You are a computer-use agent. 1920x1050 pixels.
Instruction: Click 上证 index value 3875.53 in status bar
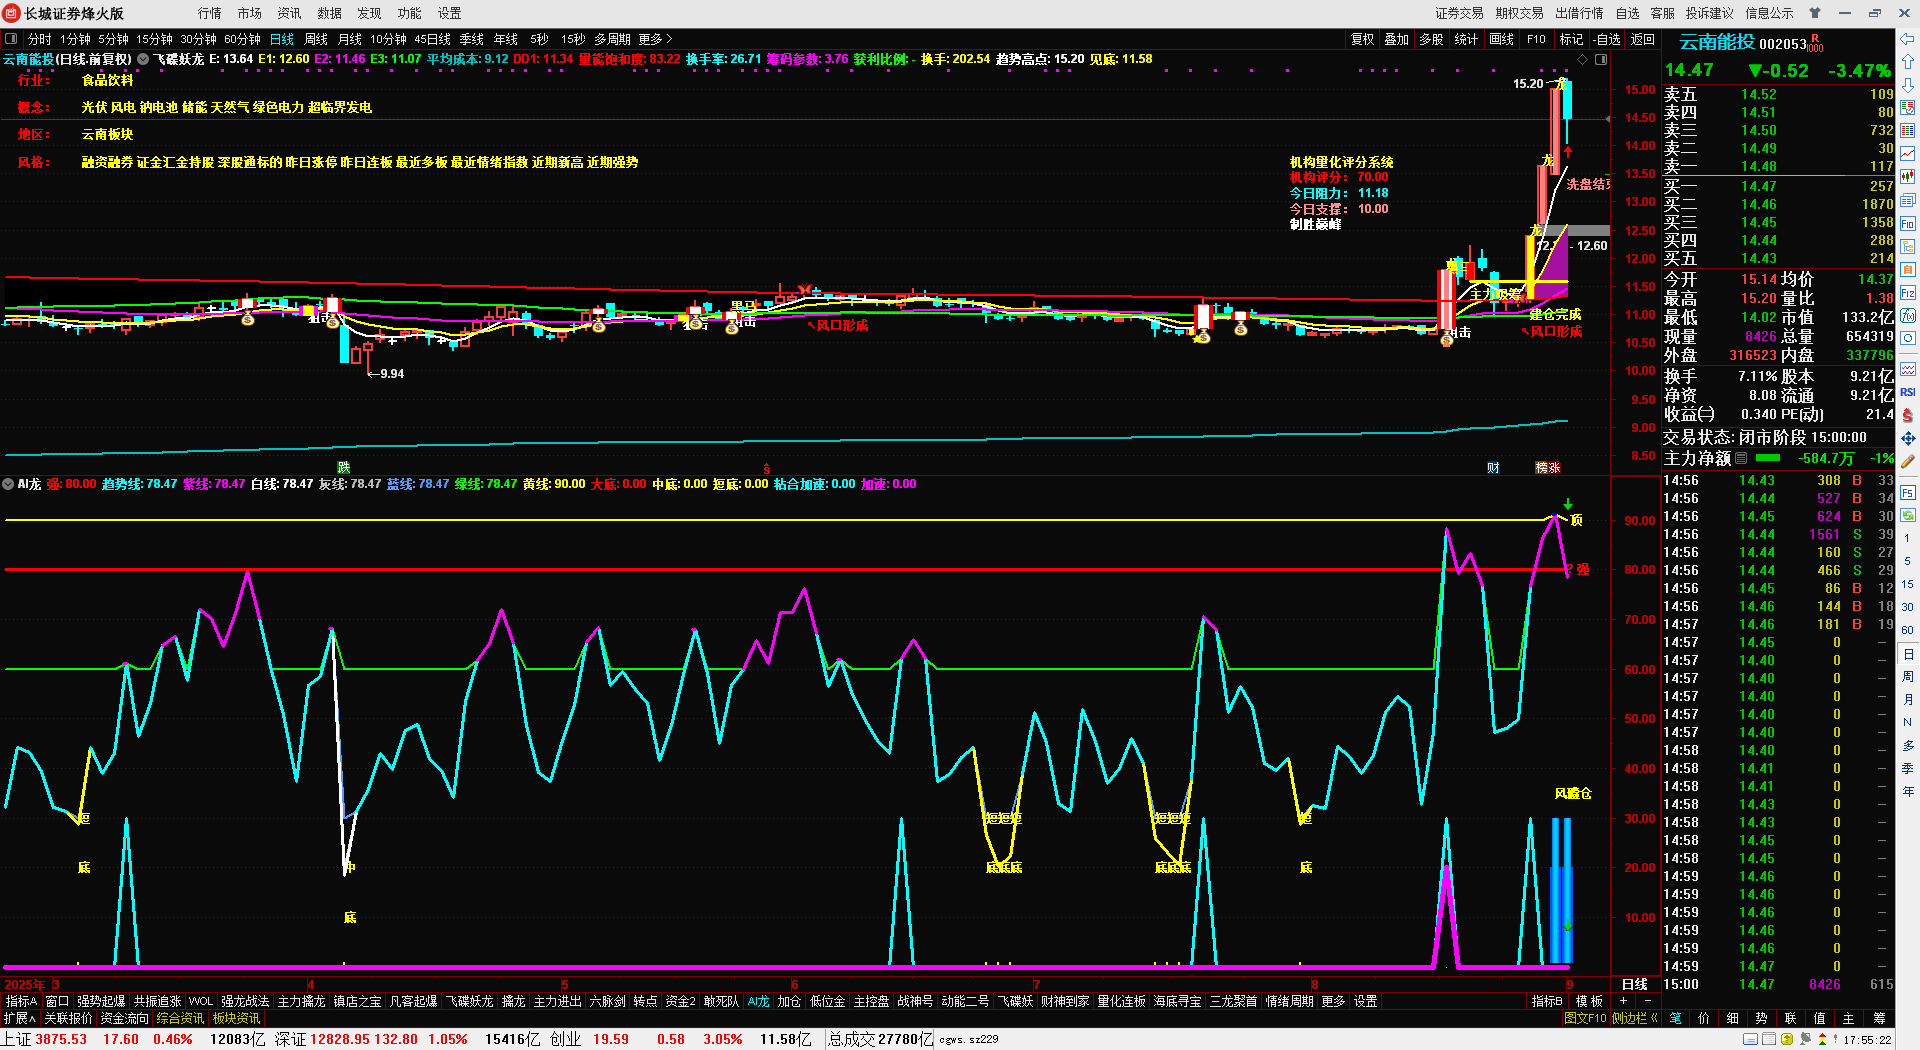pyautogui.click(x=61, y=1039)
